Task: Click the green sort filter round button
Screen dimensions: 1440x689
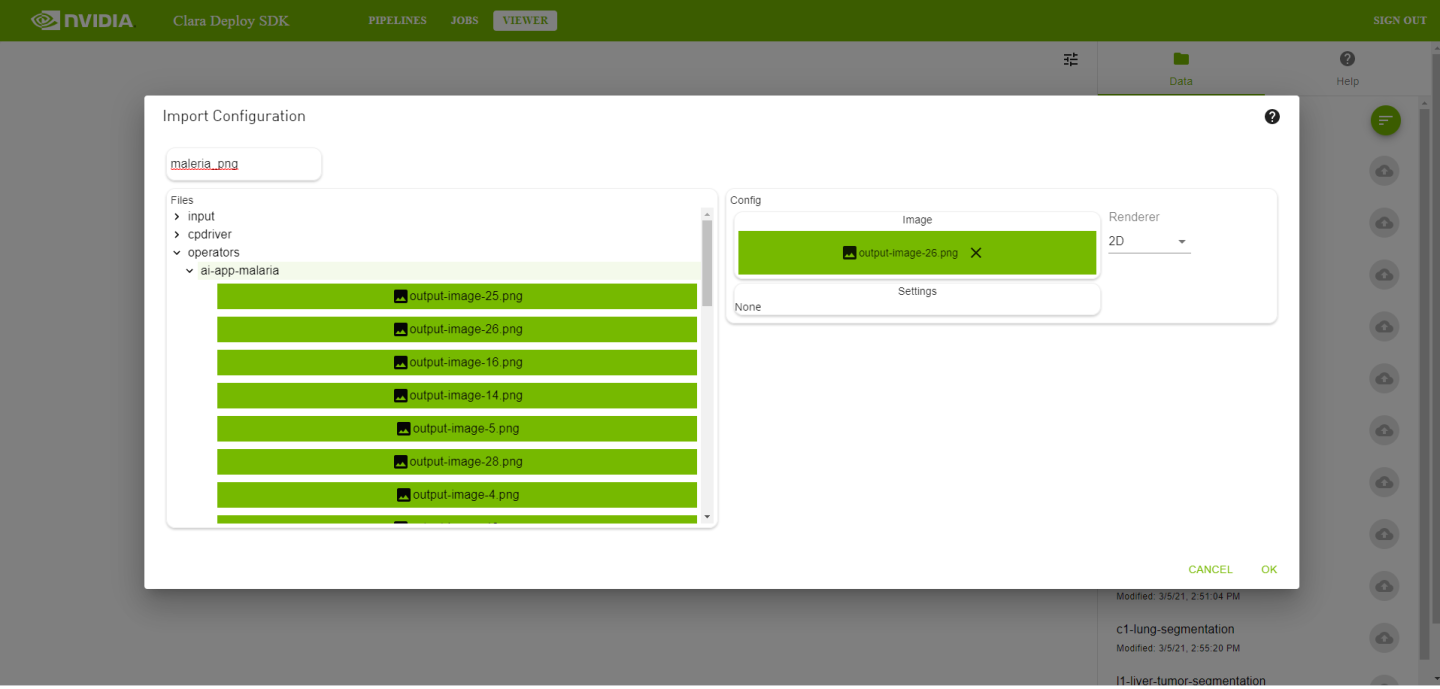Action: (x=1385, y=121)
